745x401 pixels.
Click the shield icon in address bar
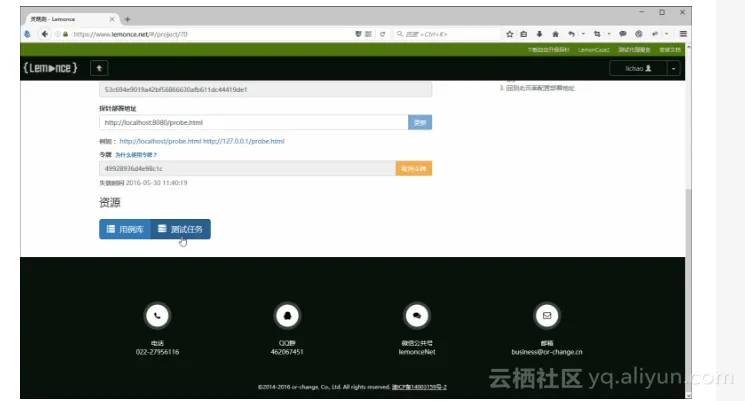pyautogui.click(x=358, y=34)
